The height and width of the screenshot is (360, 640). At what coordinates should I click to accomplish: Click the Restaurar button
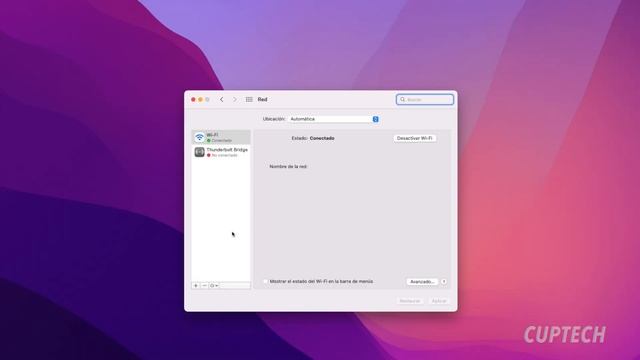point(410,301)
